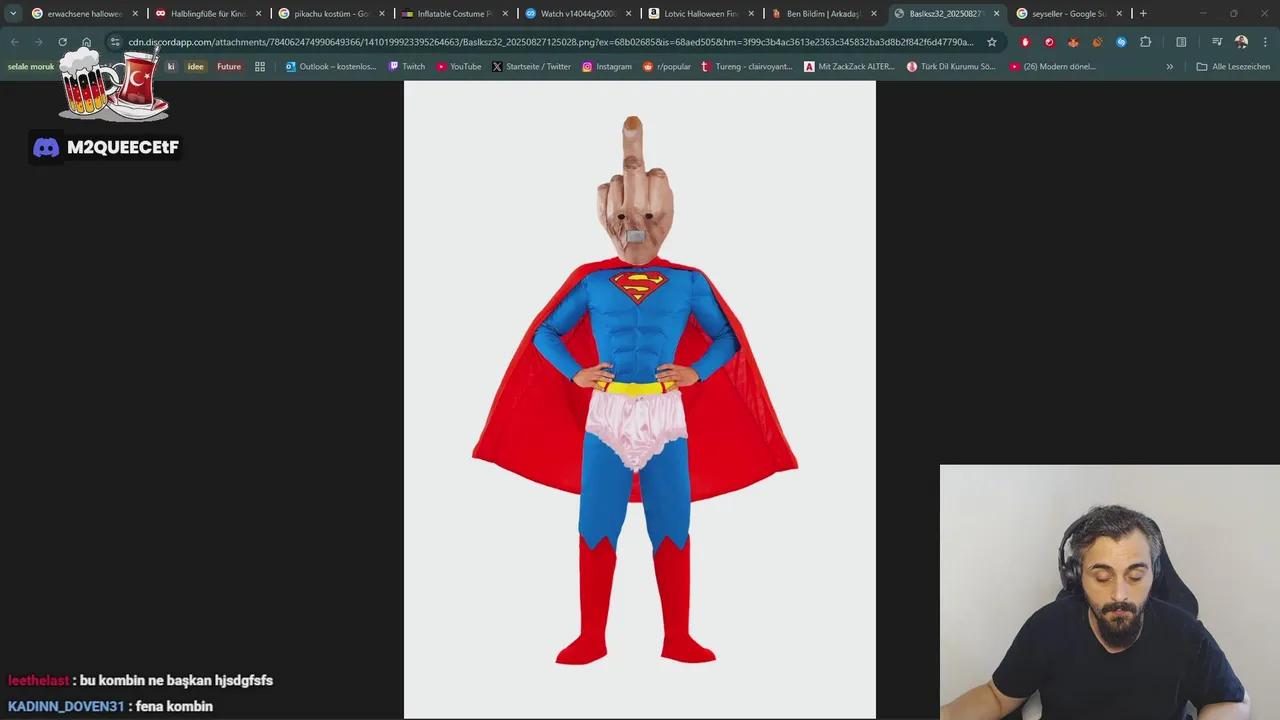Bookmark this page with the star
This screenshot has height=720, width=1280.
pyautogui.click(x=992, y=42)
